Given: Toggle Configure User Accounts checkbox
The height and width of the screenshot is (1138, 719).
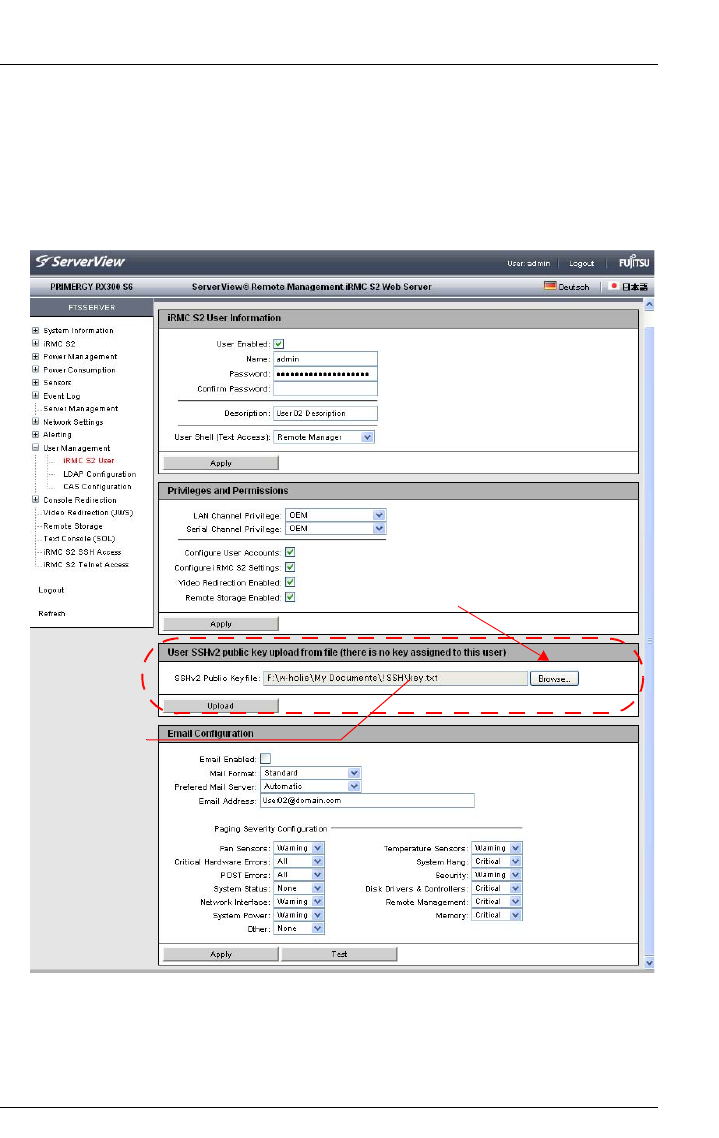Looking at the screenshot, I should (290, 552).
